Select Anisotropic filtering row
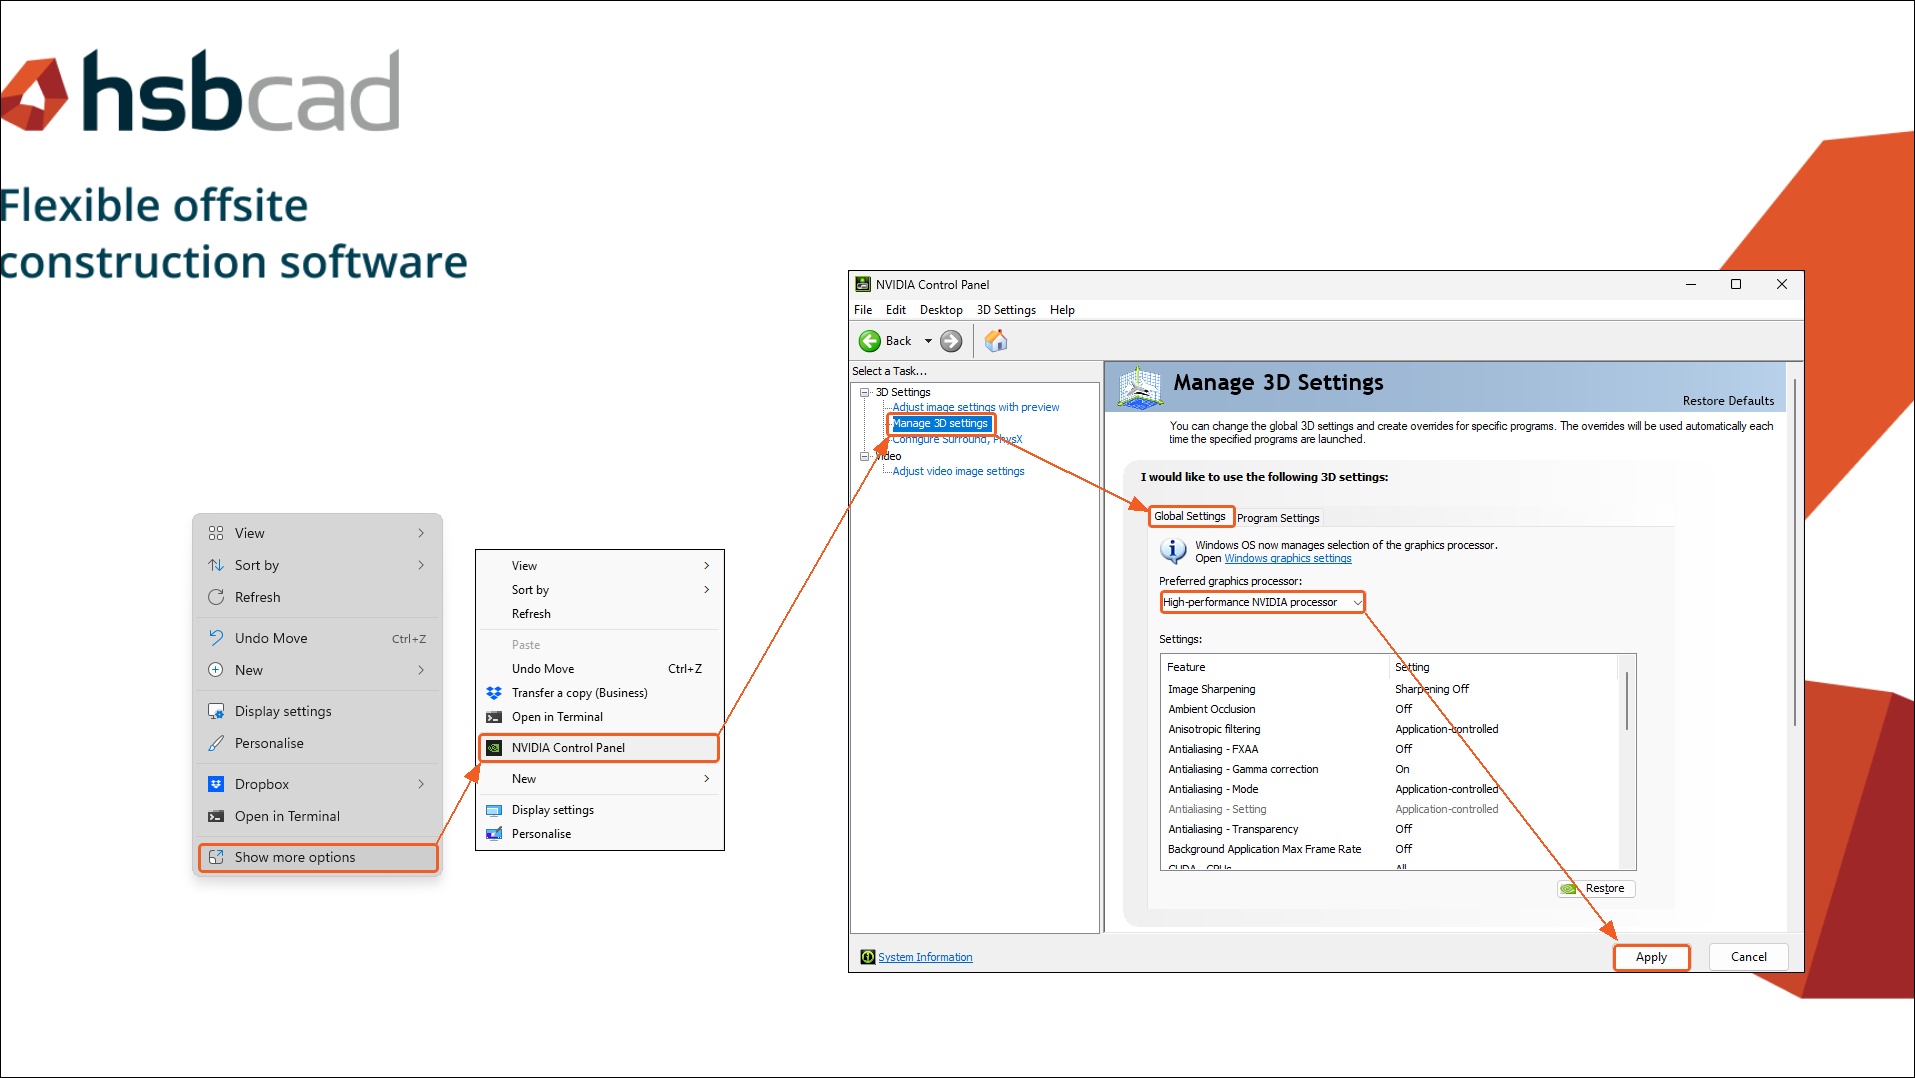1915x1078 pixels. click(x=1388, y=729)
